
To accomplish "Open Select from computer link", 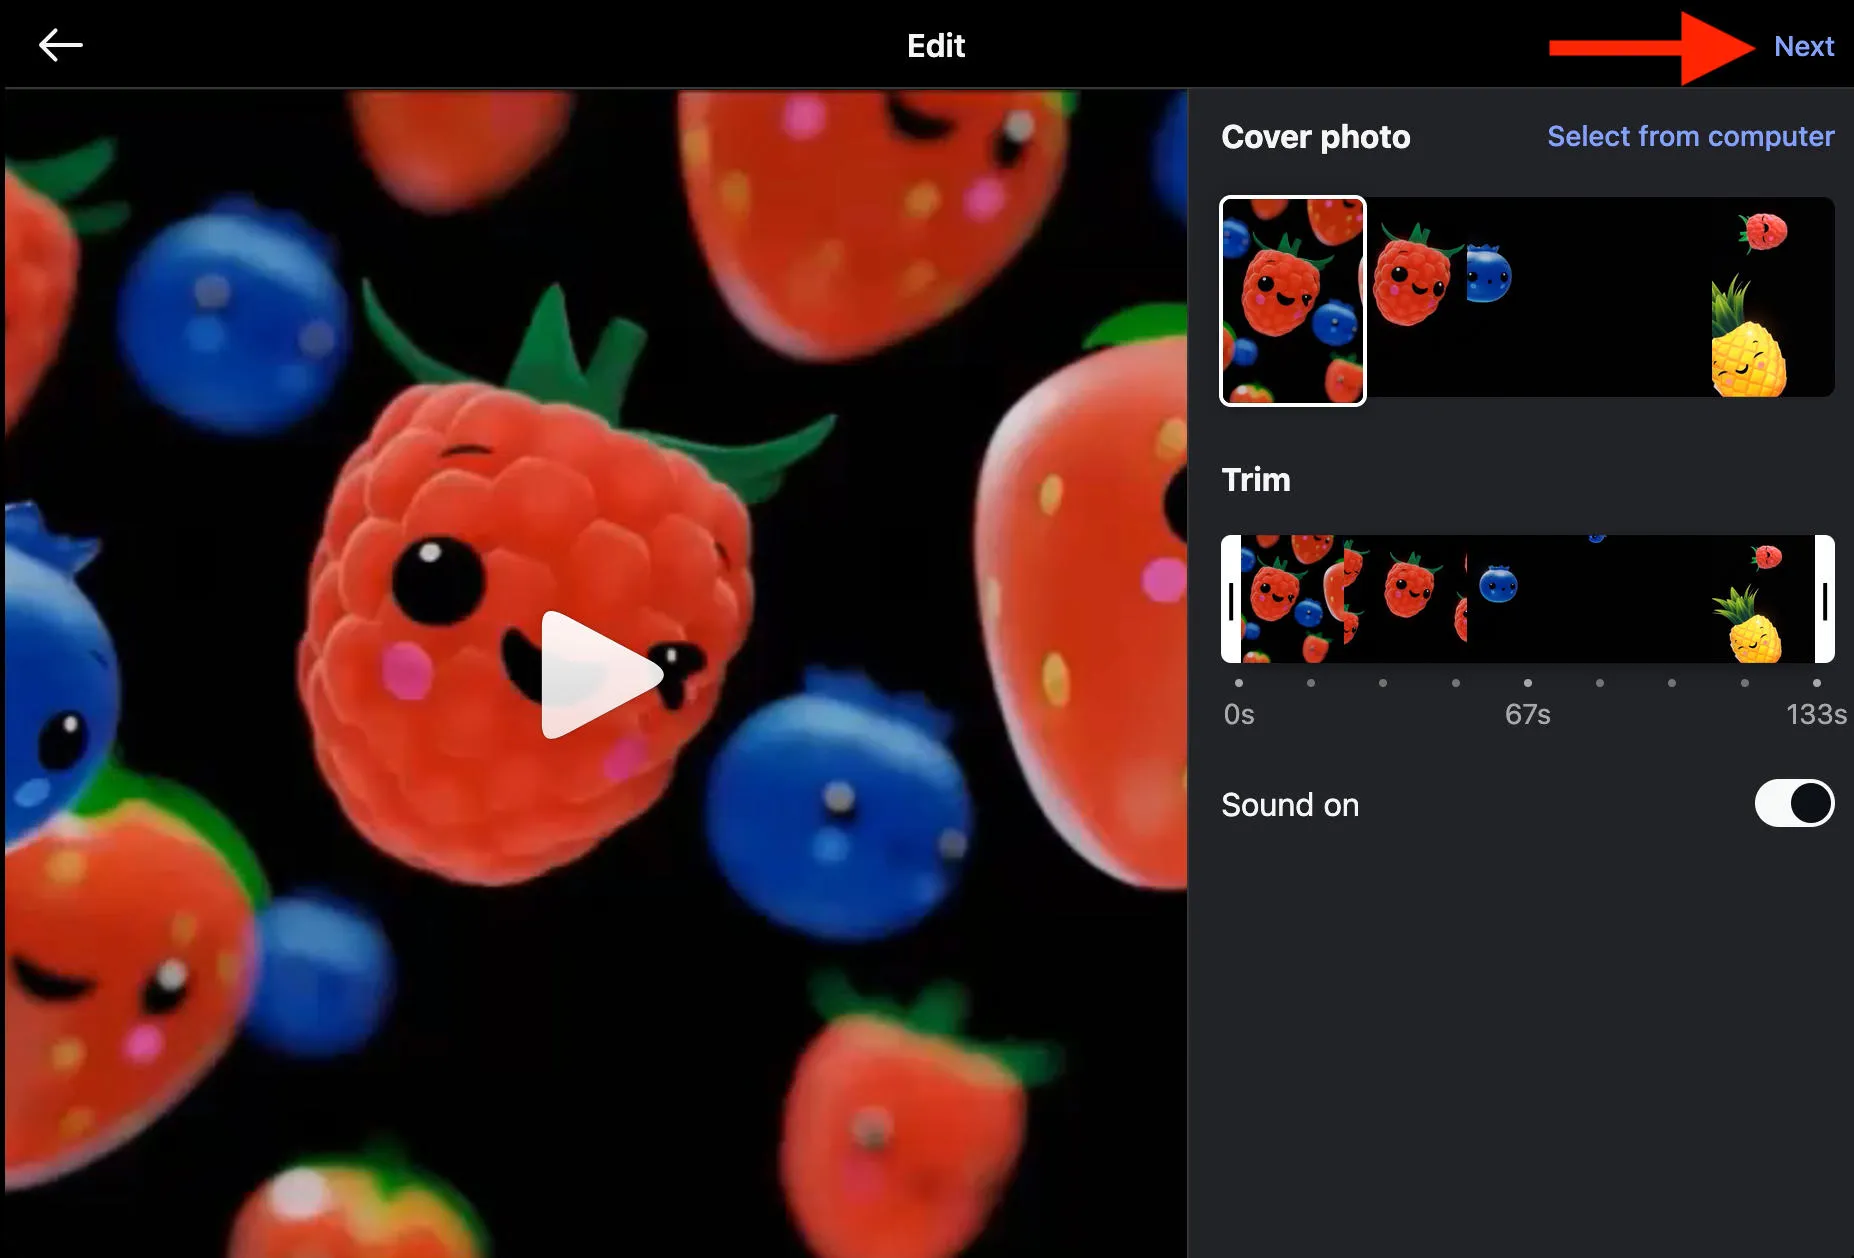I will click(1690, 136).
